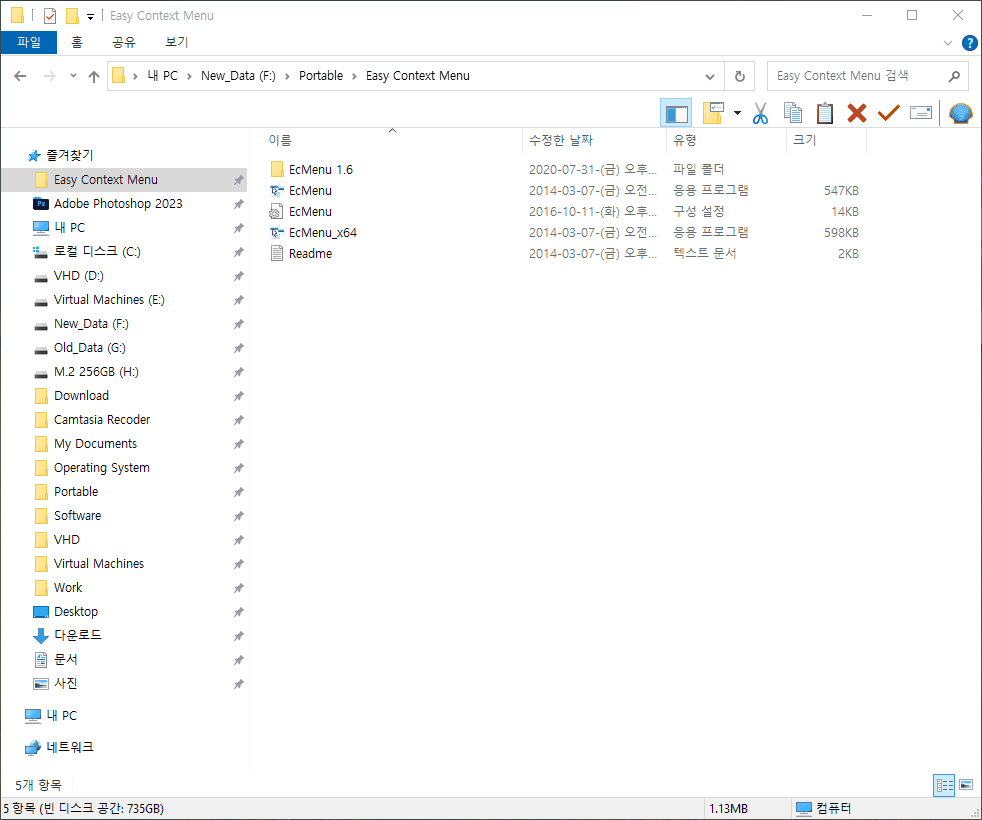Expand the address bar history dropdown
Viewport: 982px width, 820px height.
710,76
